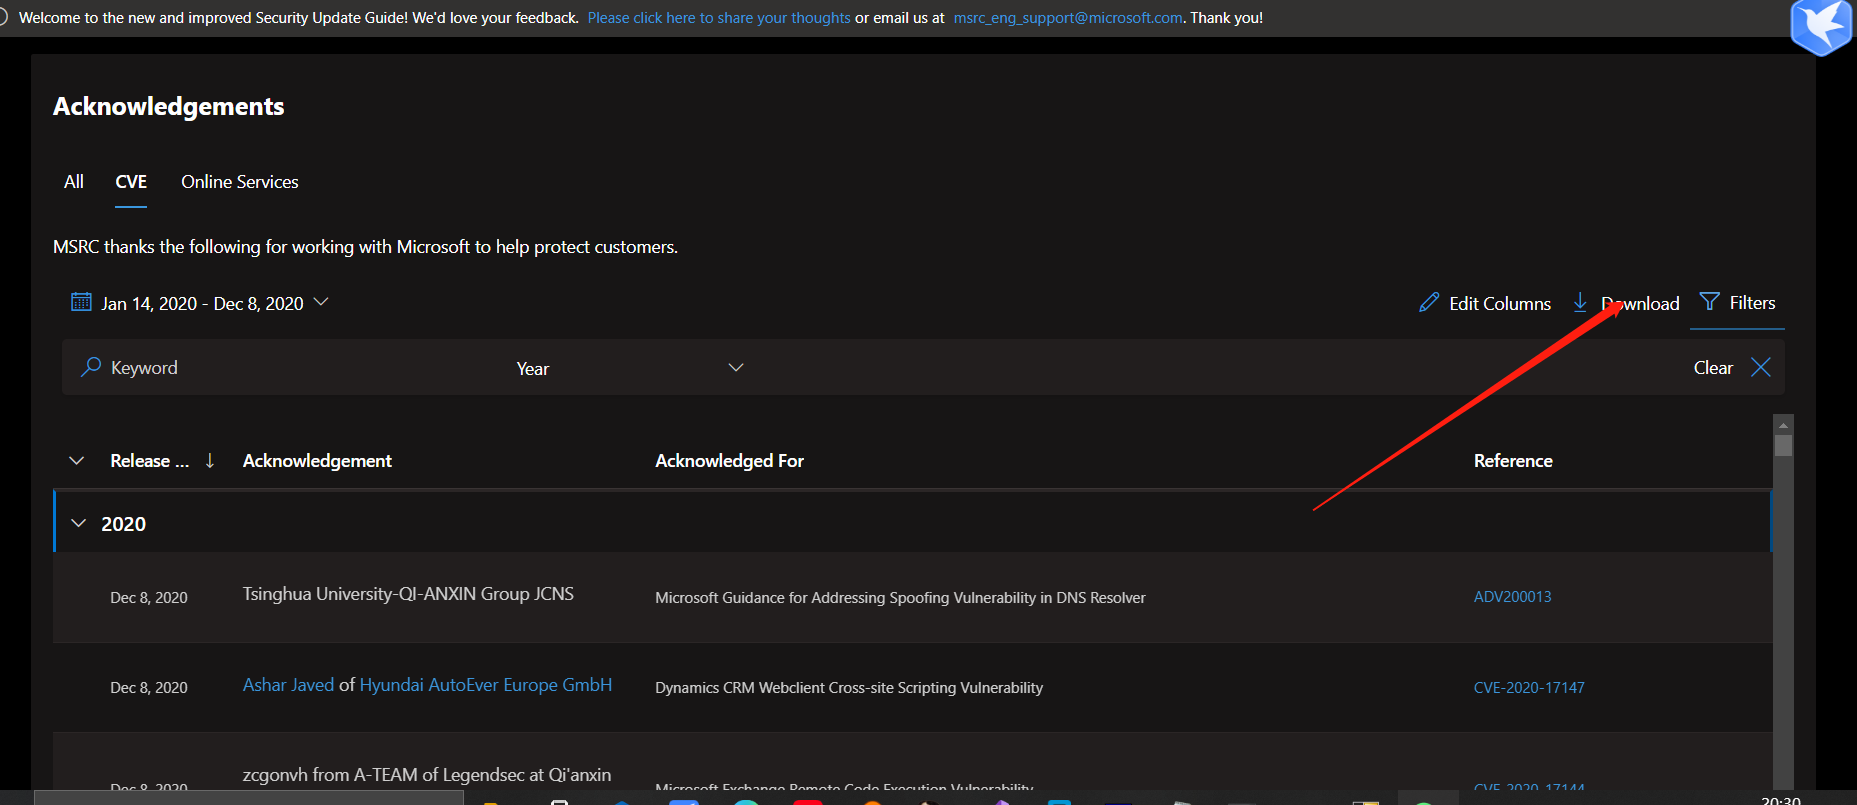Click the Keyword search magnifier icon
The image size is (1857, 805).
click(x=91, y=367)
